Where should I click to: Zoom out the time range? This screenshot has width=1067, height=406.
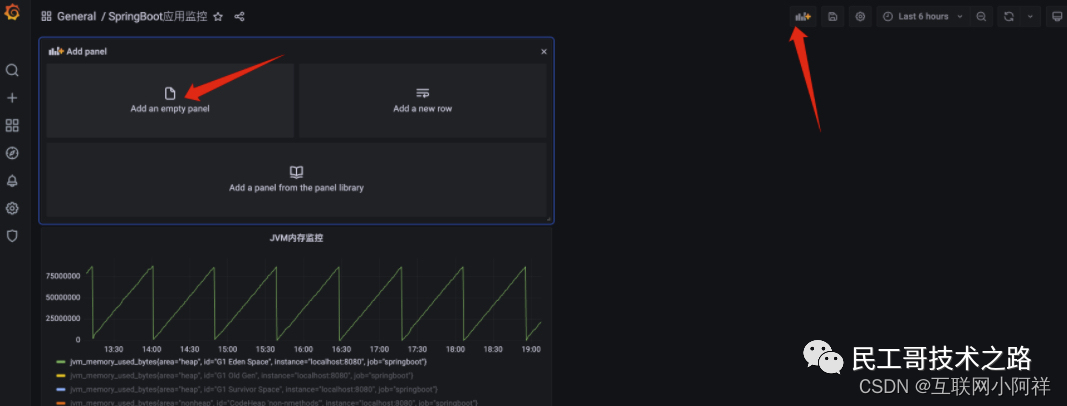click(x=981, y=17)
